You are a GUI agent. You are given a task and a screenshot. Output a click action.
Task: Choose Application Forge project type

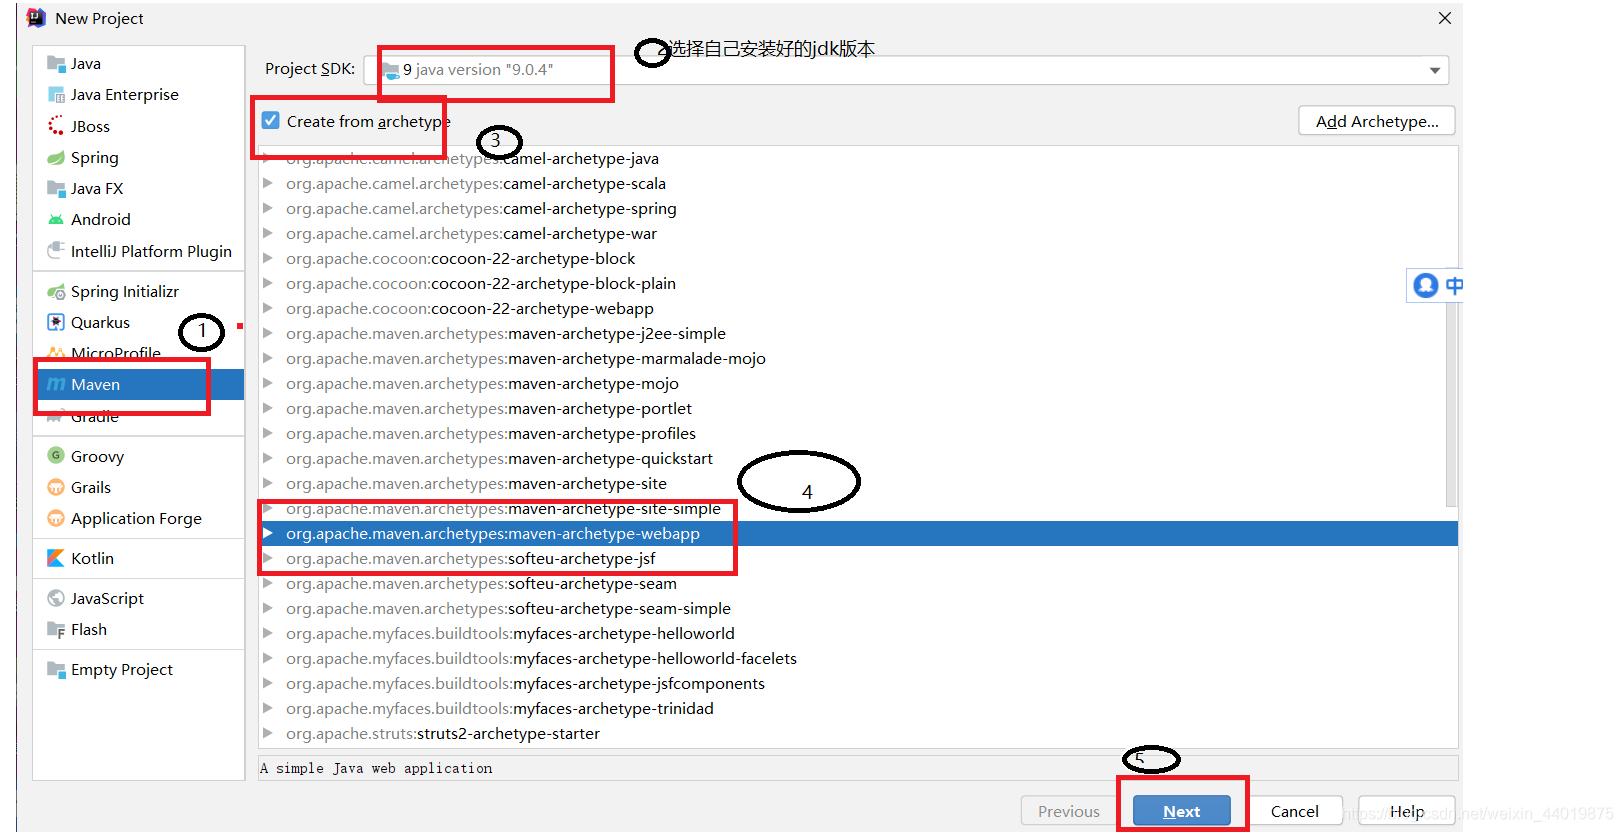tap(139, 518)
